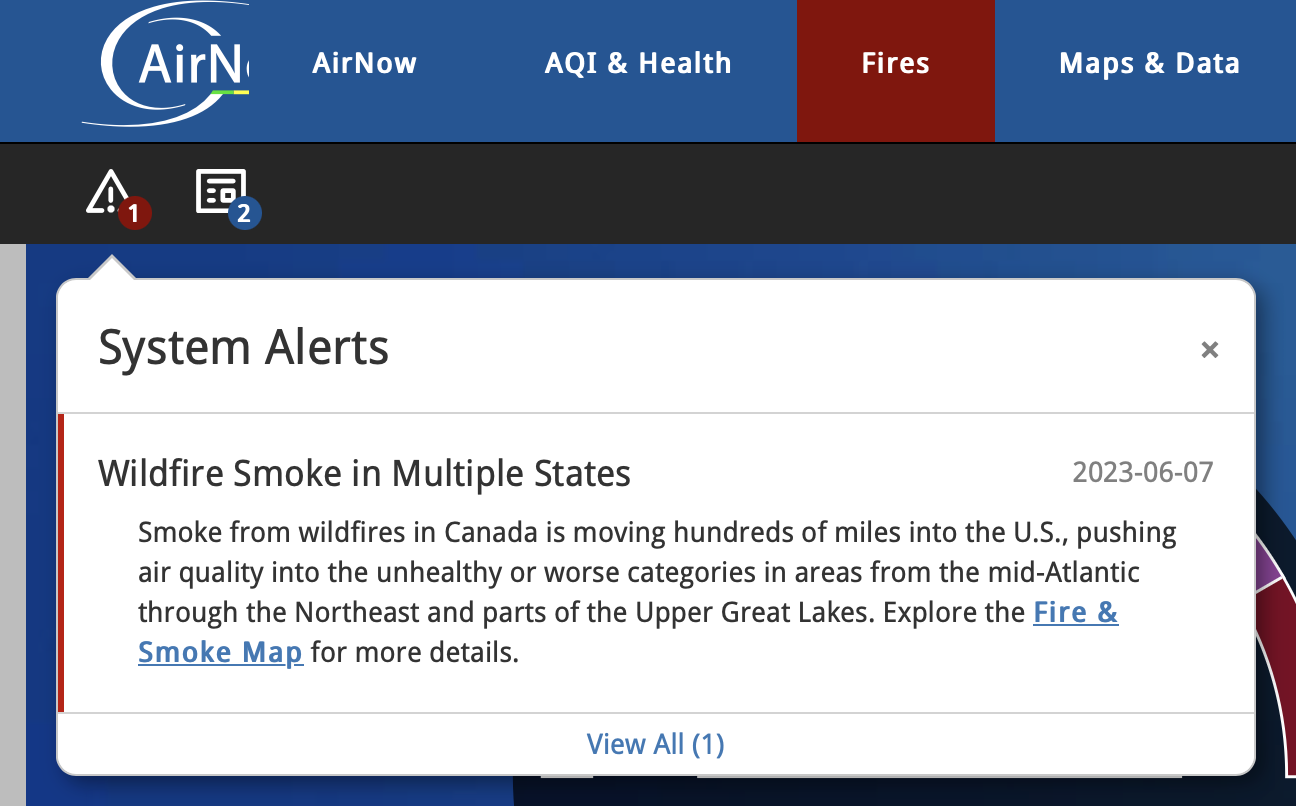Click the Wildfire Smoke in Multiple States heading
Viewport: 1296px width, 806px height.
tap(364, 473)
